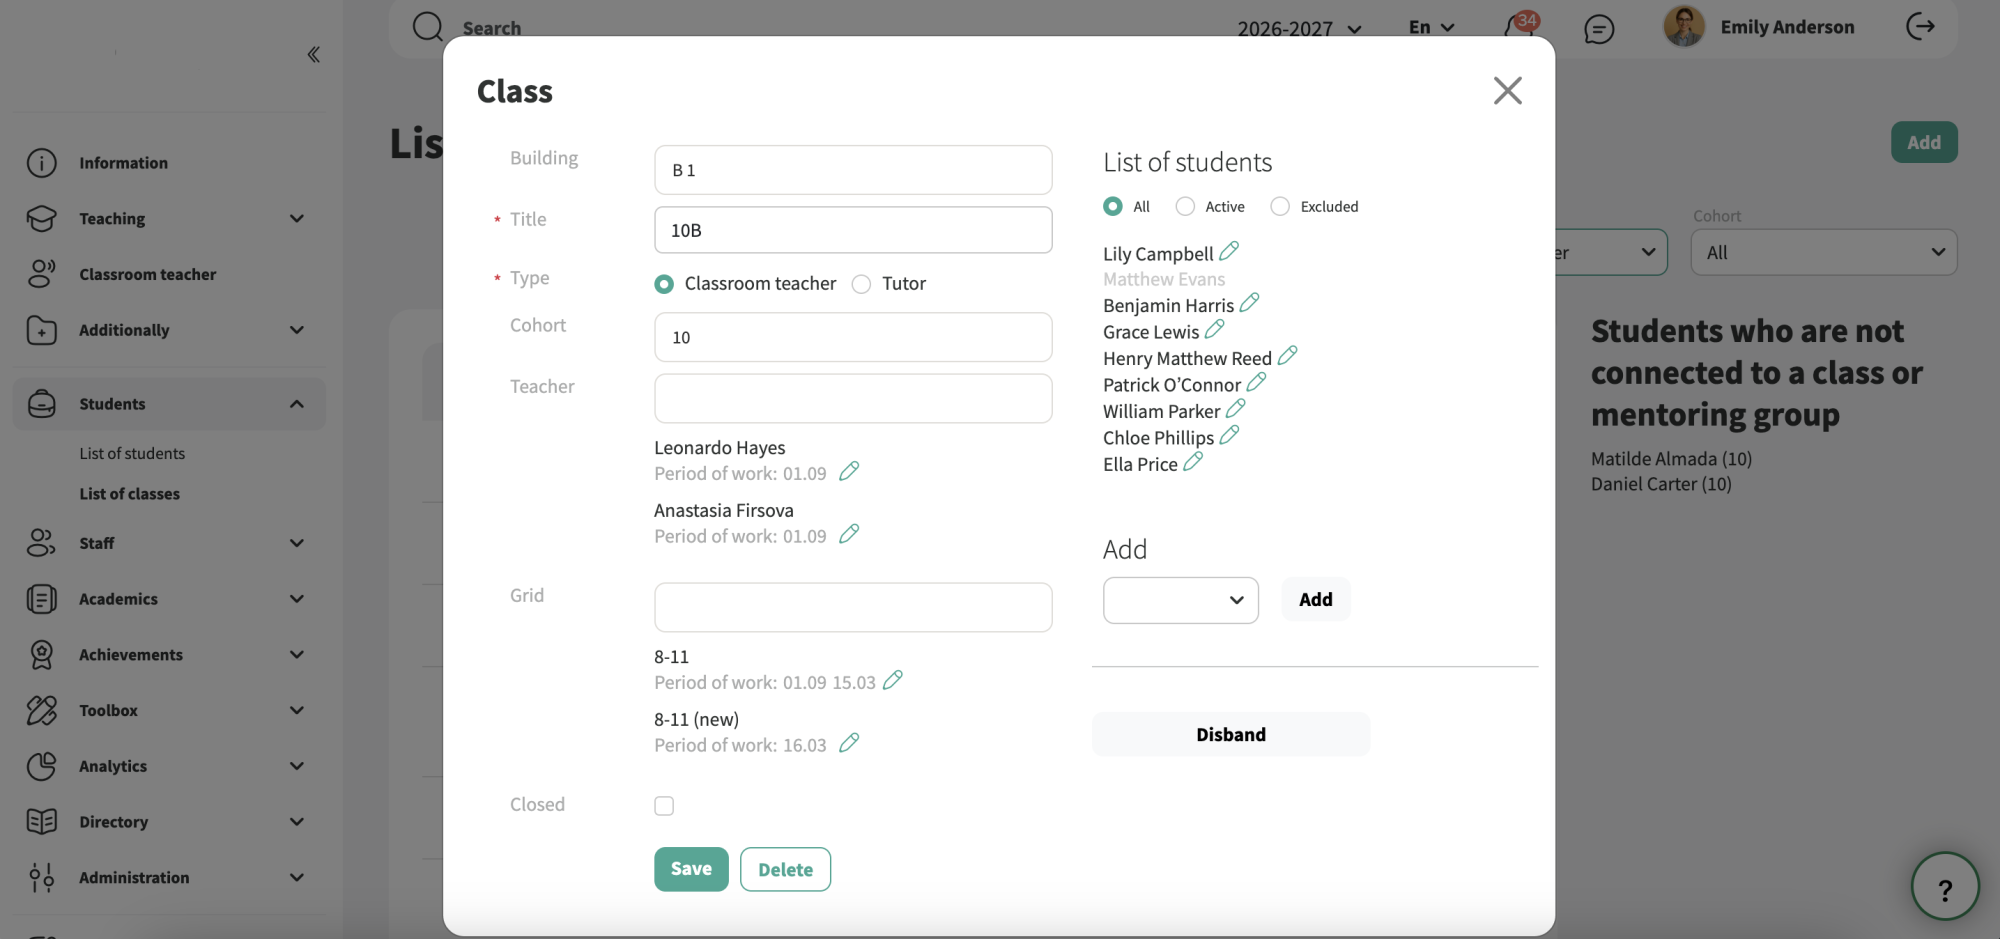The image size is (2000, 939).
Task: Go to List of students submenu
Action: pyautogui.click(x=132, y=453)
